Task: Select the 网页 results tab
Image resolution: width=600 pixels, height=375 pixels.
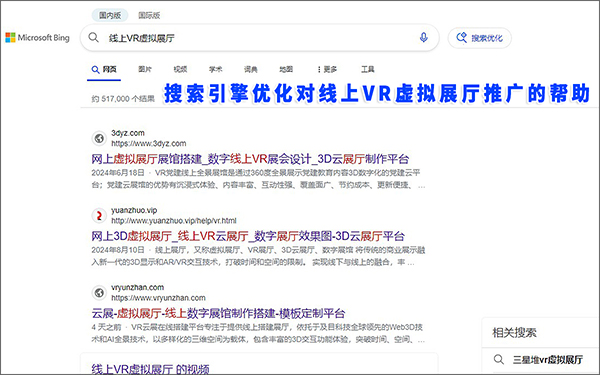Action: (104, 70)
